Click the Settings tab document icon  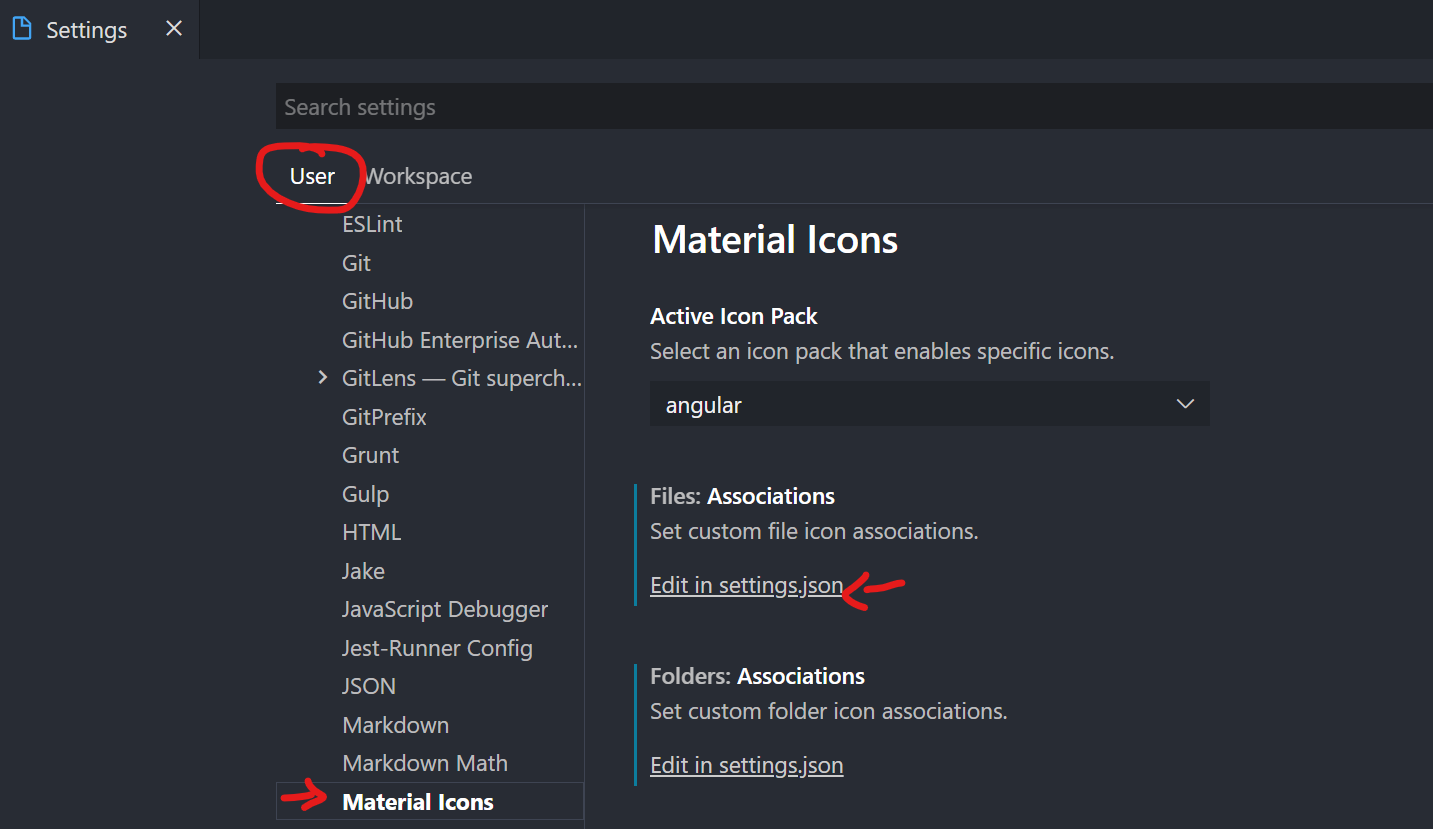[20, 29]
